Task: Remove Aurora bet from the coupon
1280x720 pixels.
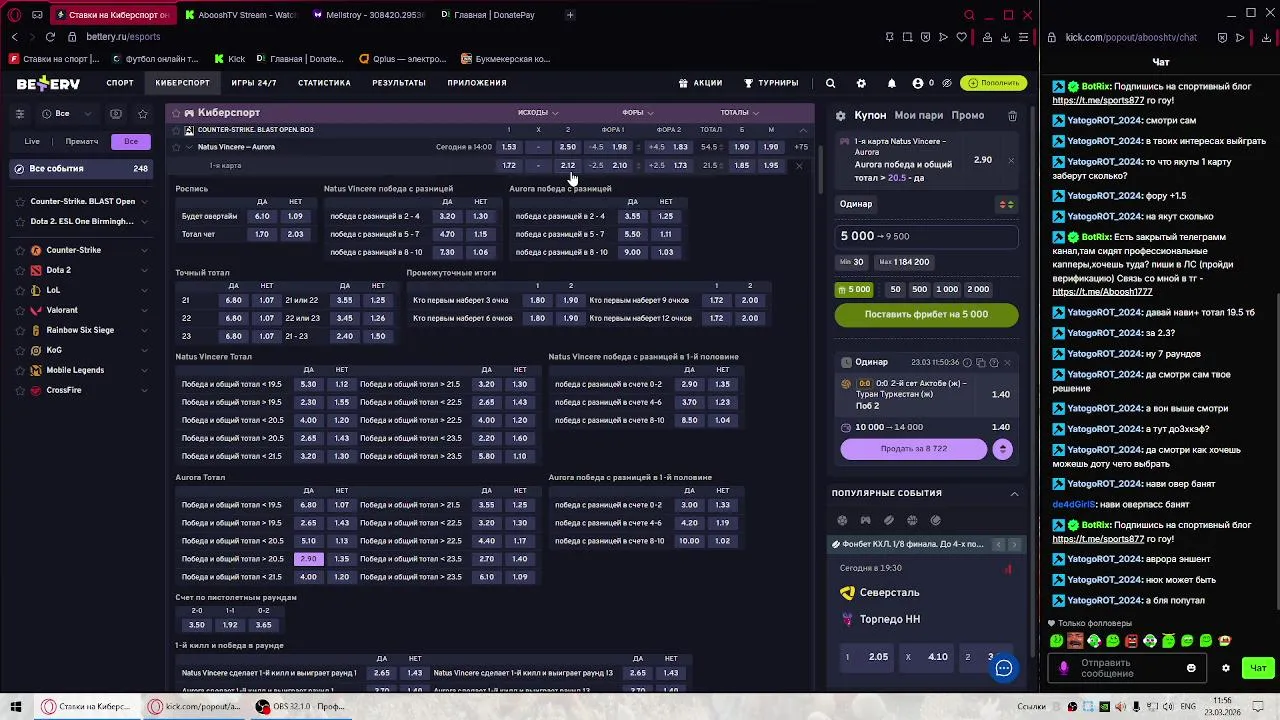Action: (x=1011, y=160)
